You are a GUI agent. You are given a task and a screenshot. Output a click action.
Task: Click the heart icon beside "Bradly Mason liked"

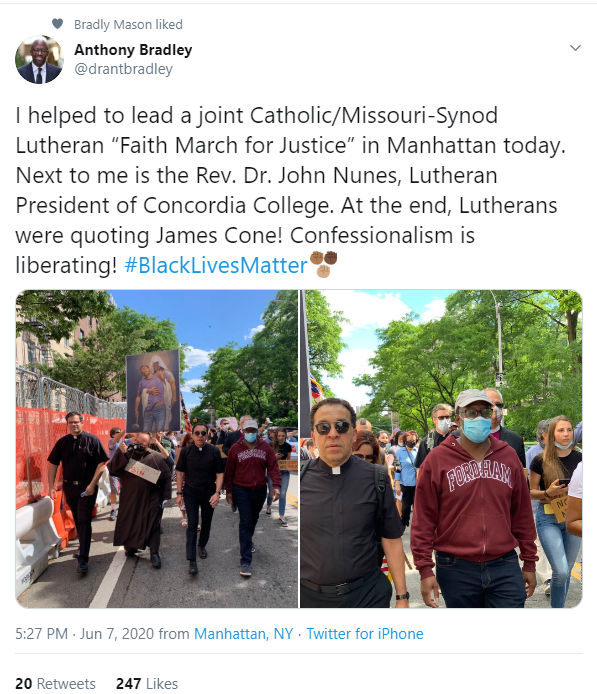tap(58, 23)
